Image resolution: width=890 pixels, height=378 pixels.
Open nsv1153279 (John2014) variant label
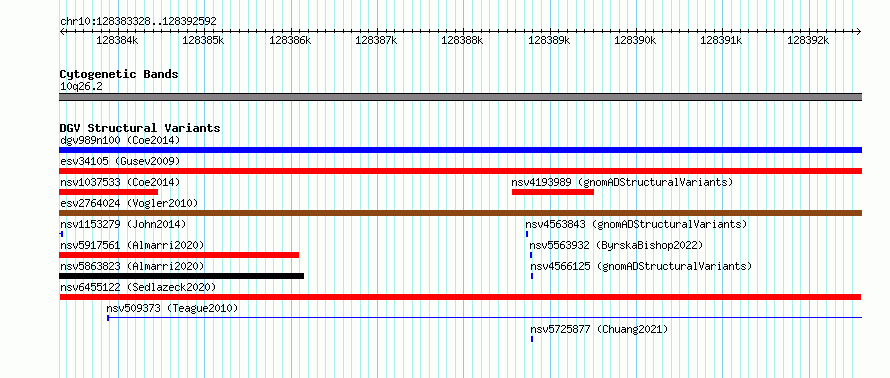(123, 224)
